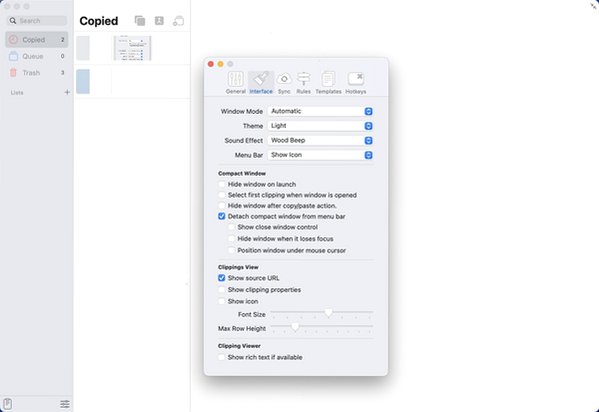Select the Interface preferences tab
This screenshot has width=599, height=412.
[x=261, y=83]
